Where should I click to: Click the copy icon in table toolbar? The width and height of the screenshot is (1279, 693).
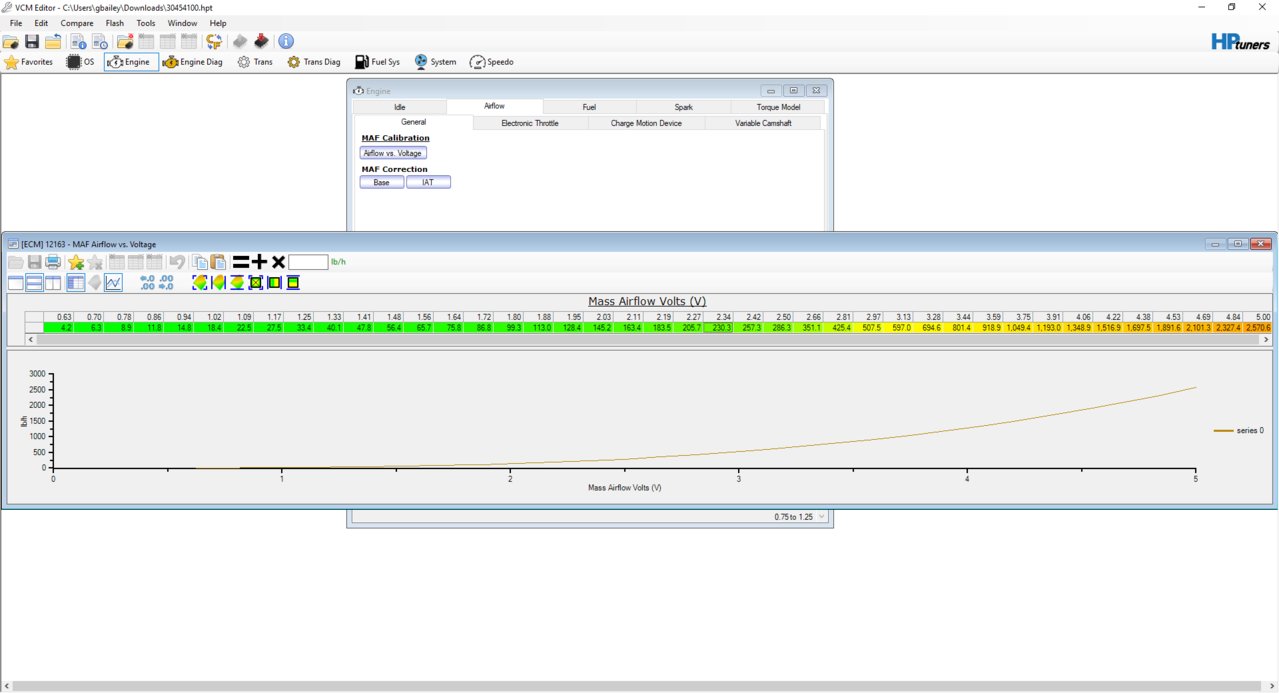(199, 262)
